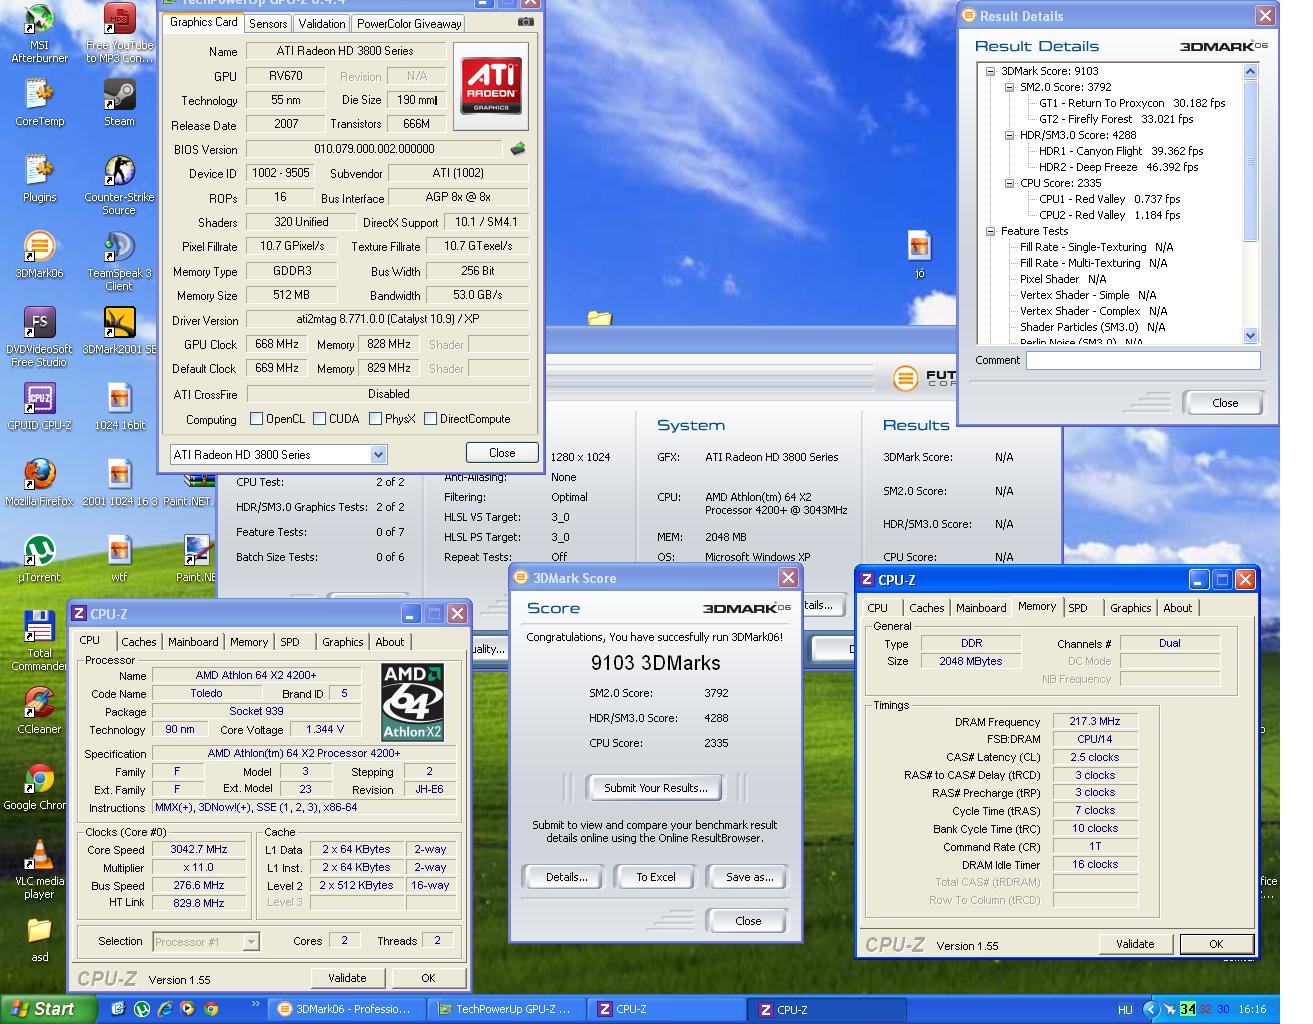Click the Result Details scrollbar down arrow

1250,335
